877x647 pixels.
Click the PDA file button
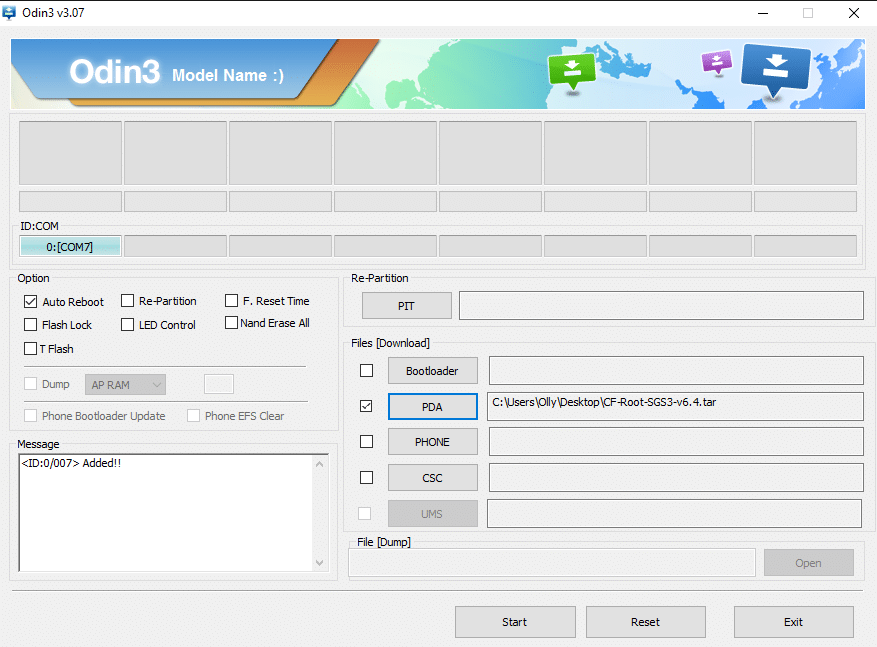coord(432,407)
